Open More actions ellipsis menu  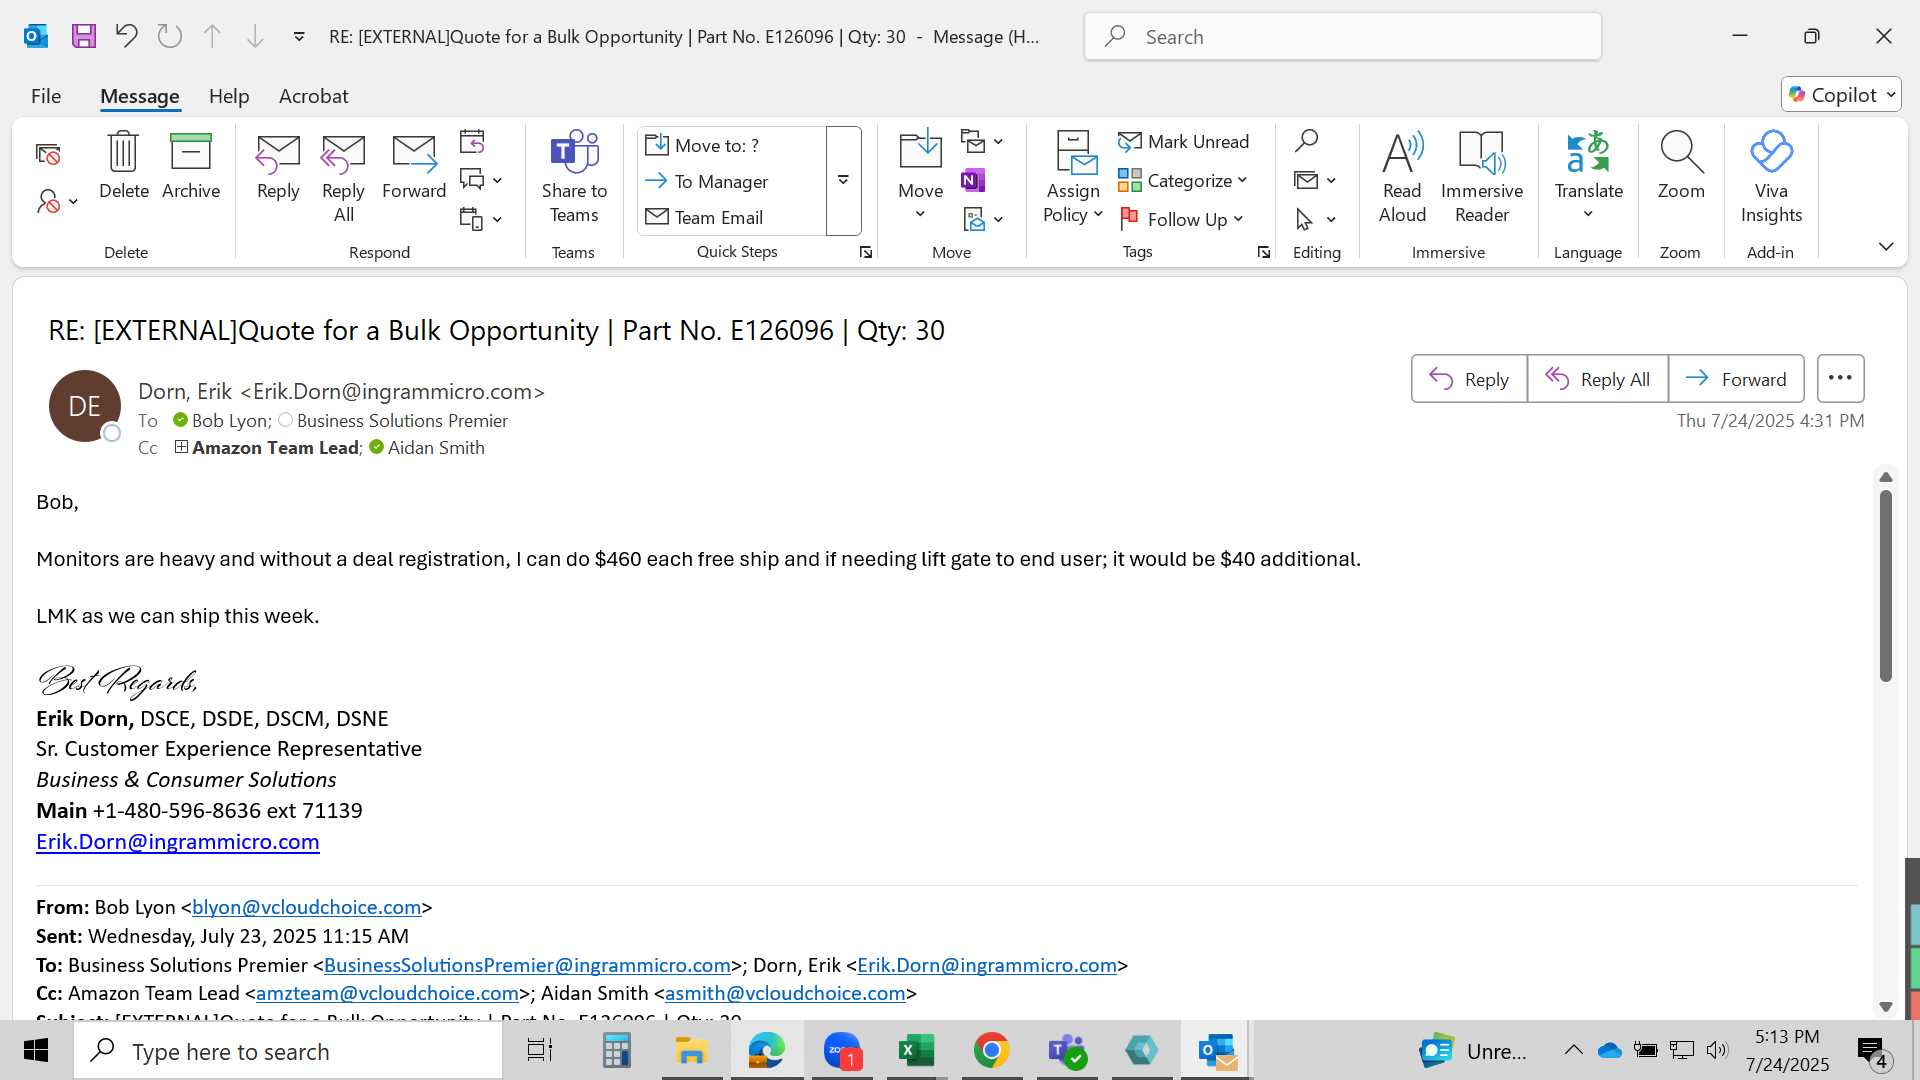pos(1840,379)
